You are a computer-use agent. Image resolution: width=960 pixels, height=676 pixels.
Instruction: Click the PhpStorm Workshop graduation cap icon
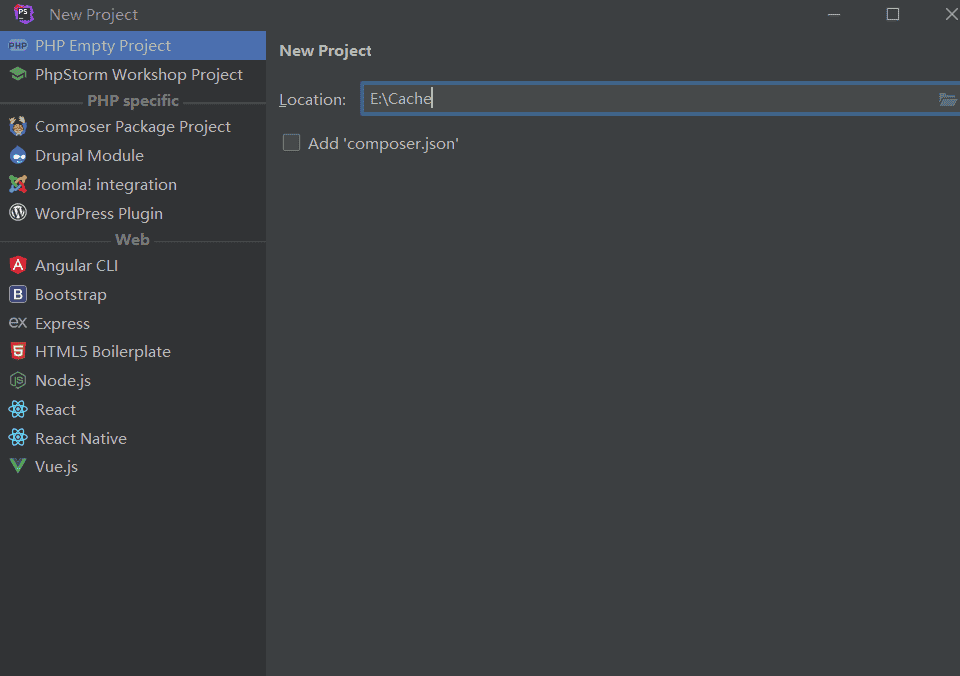point(17,75)
